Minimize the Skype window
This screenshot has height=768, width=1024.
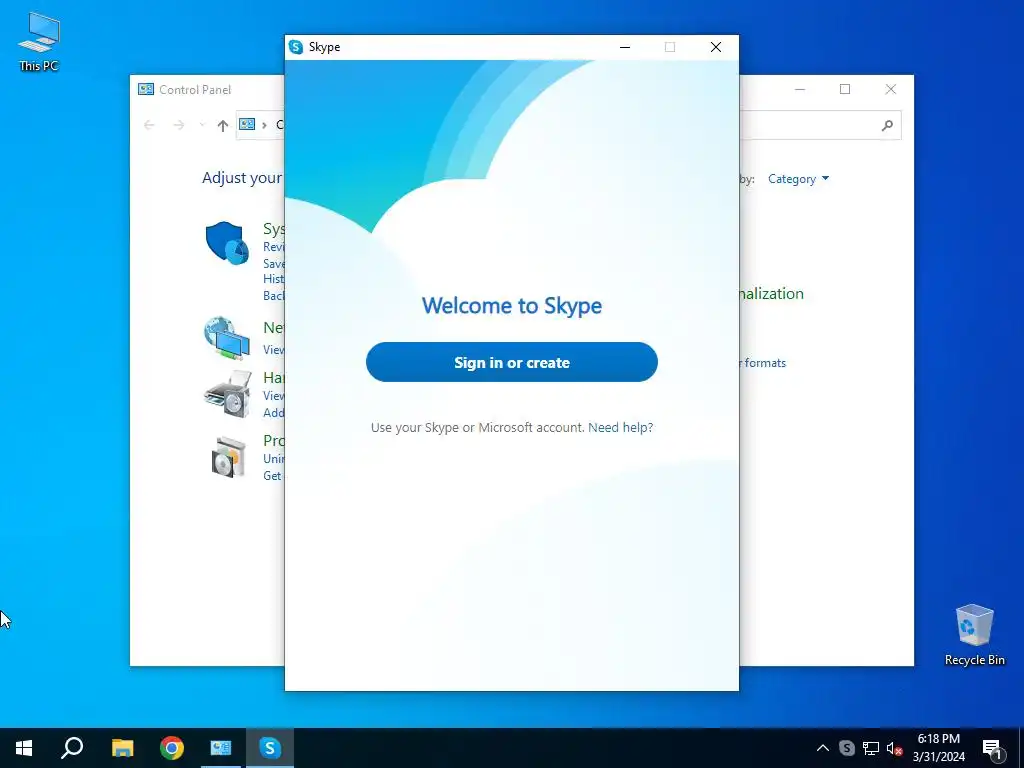point(625,47)
